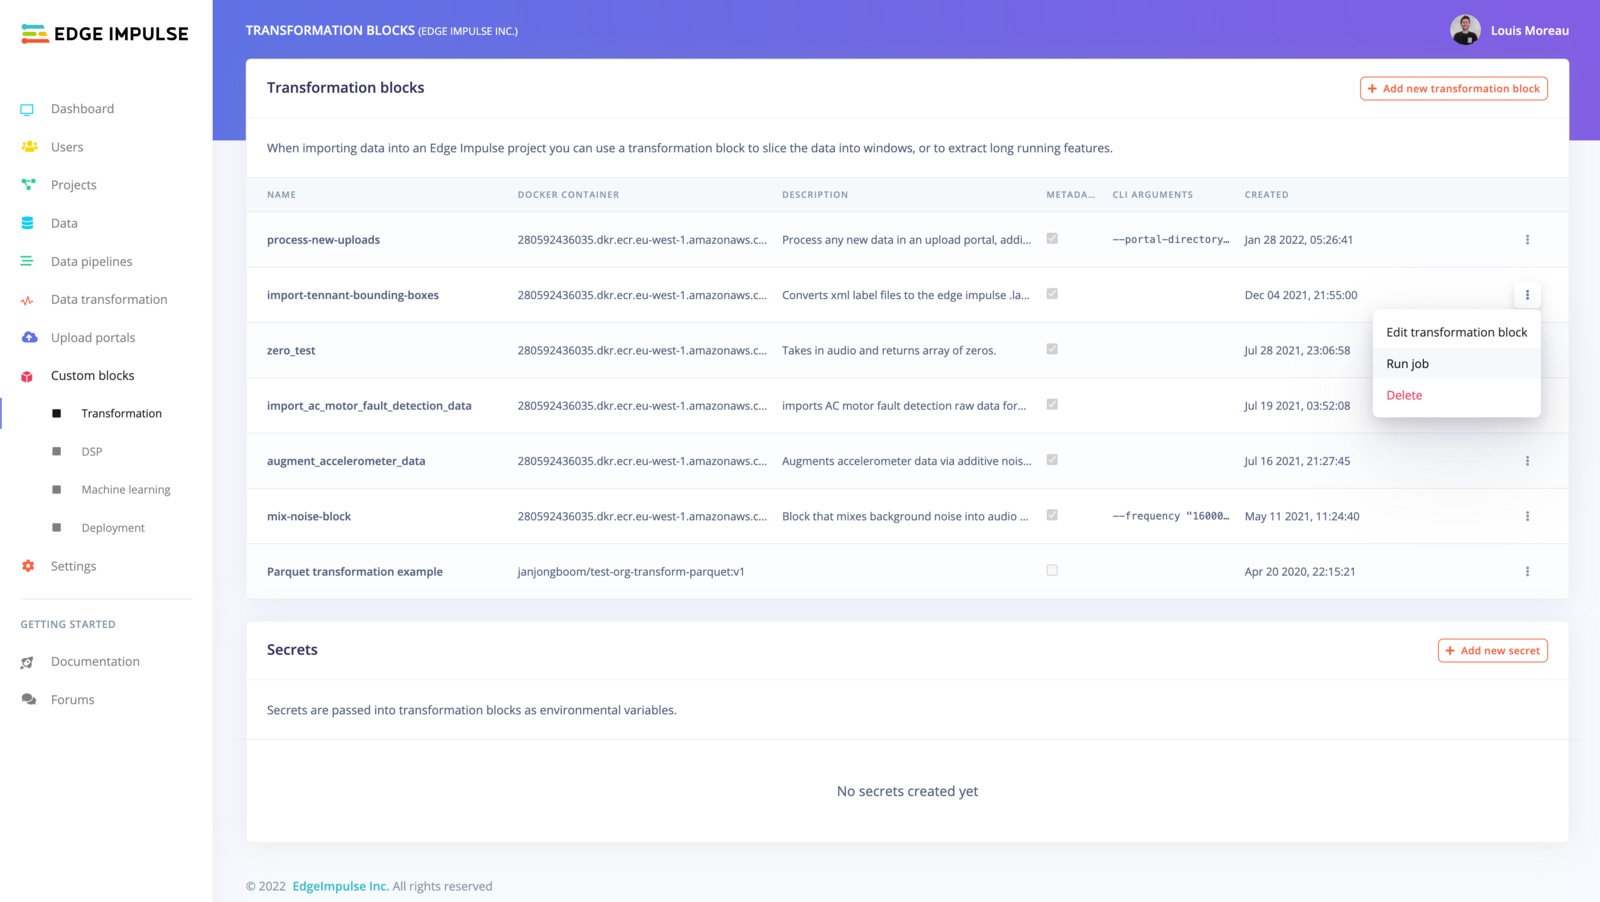Click the Edge Impulse logo
Screen dimensions: 1600x902
tap(104, 34)
